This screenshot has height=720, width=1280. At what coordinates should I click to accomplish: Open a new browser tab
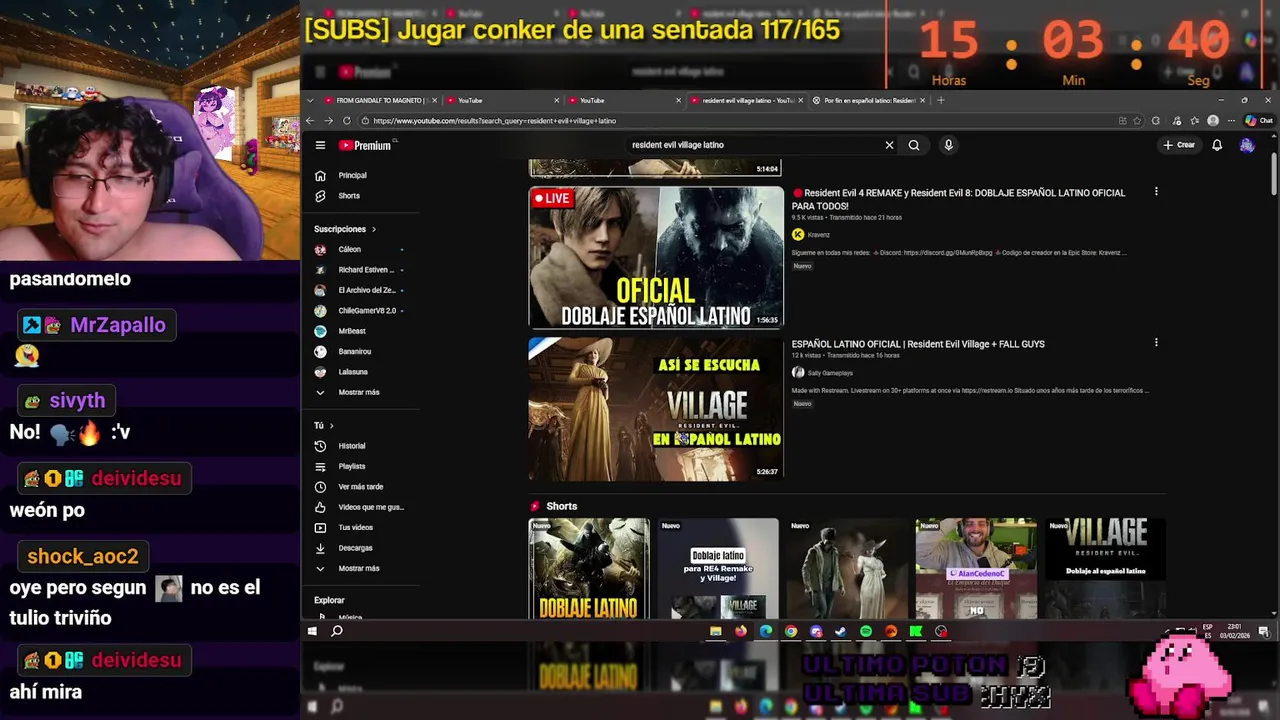(941, 100)
